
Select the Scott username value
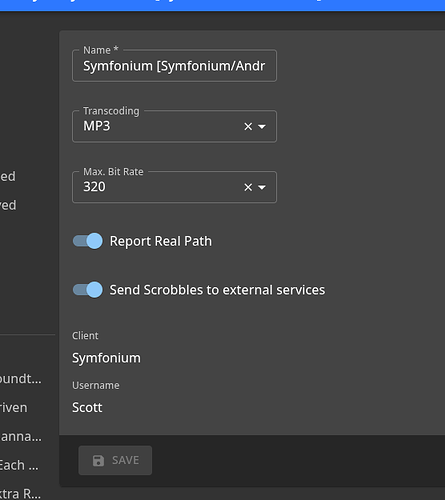87,407
